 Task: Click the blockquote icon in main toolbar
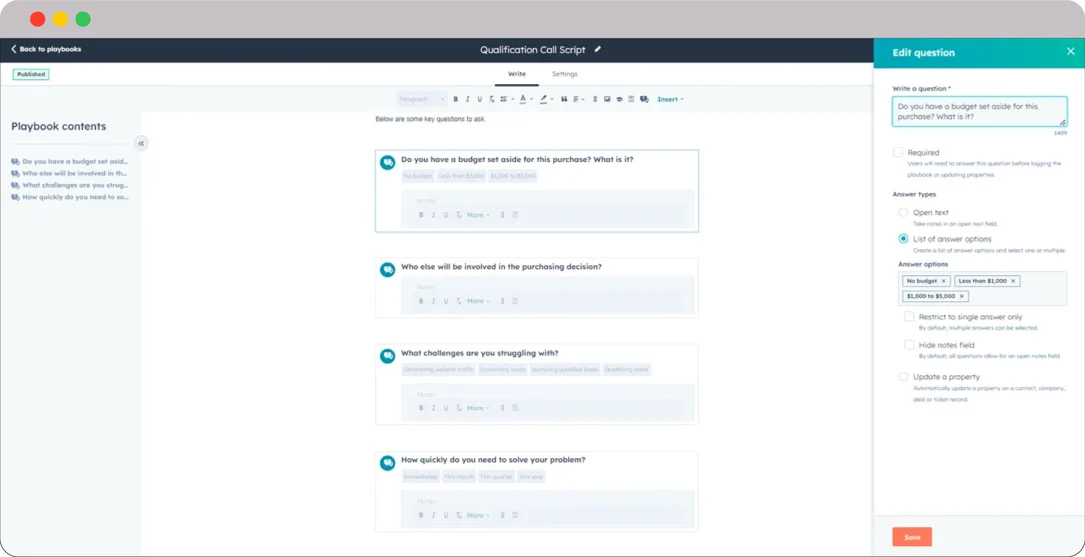pyautogui.click(x=564, y=99)
